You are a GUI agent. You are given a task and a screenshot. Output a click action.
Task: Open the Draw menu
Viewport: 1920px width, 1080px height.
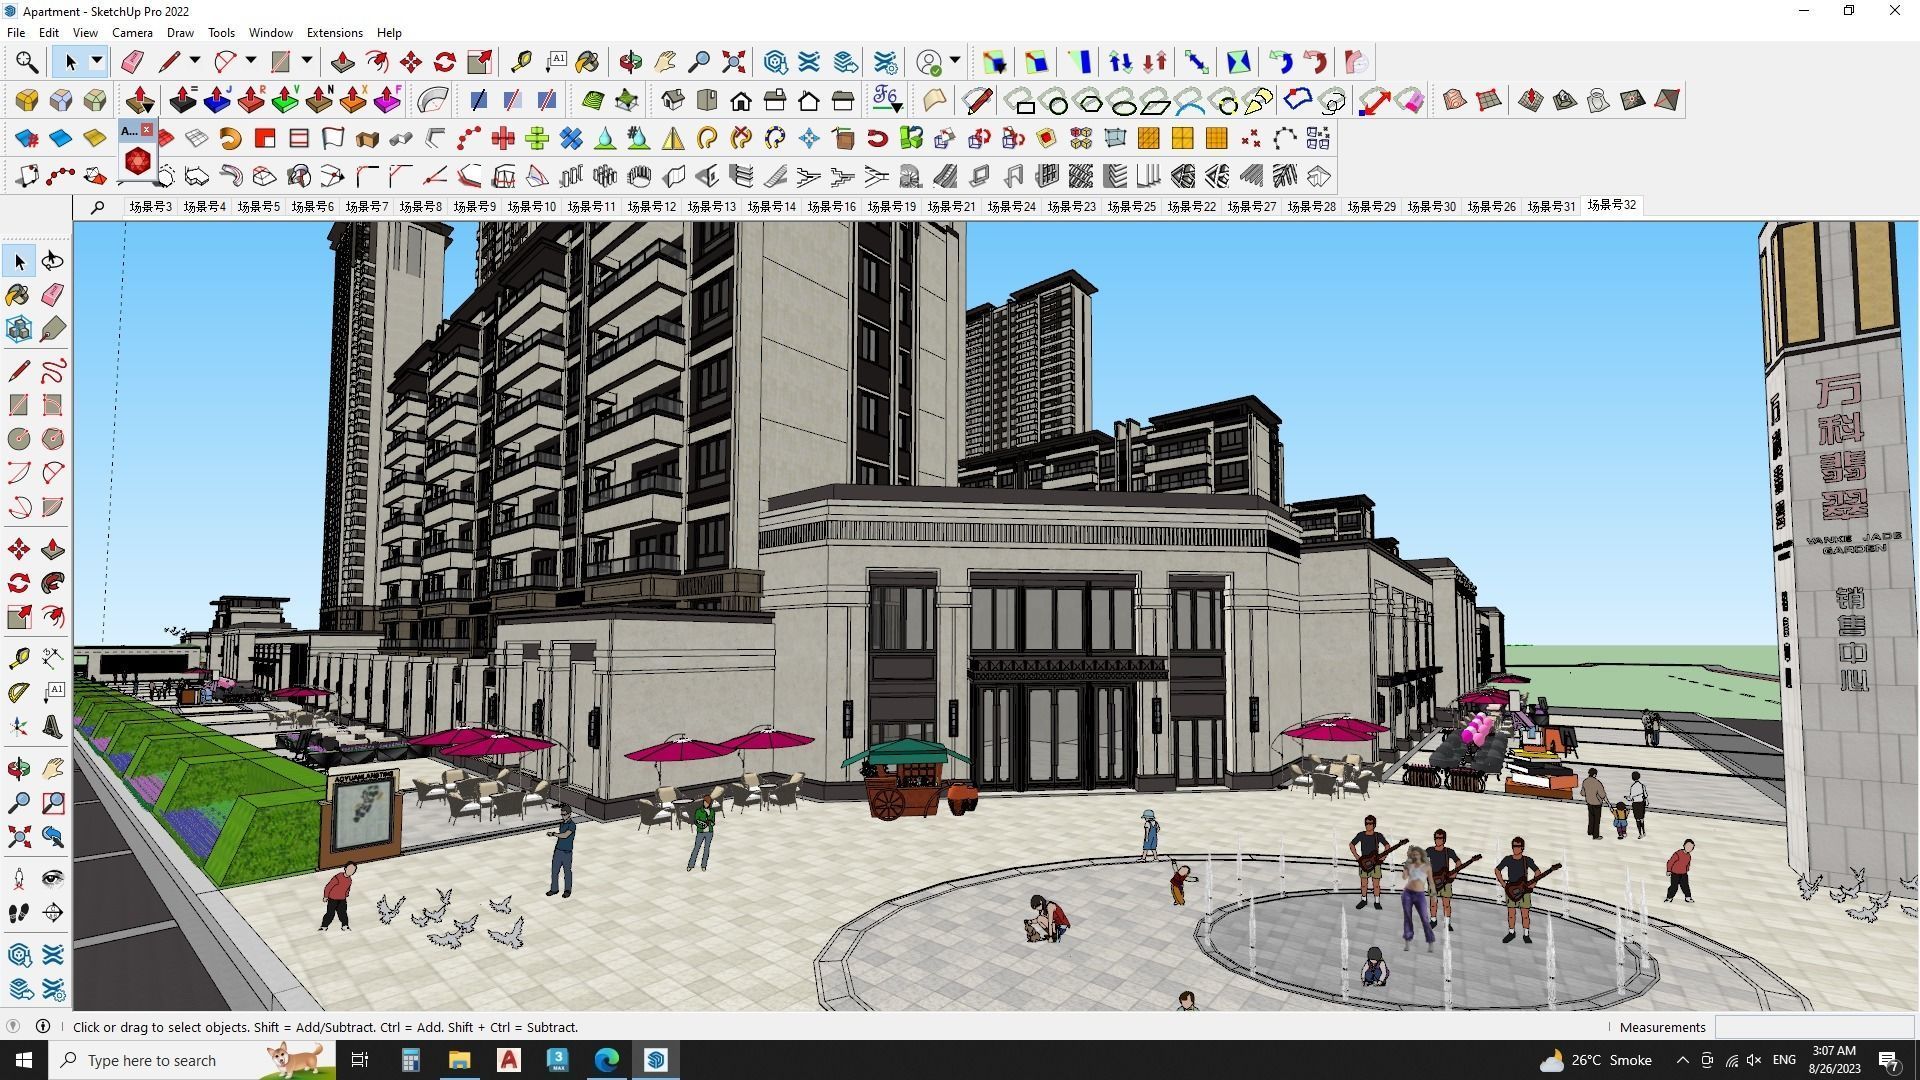coord(180,32)
